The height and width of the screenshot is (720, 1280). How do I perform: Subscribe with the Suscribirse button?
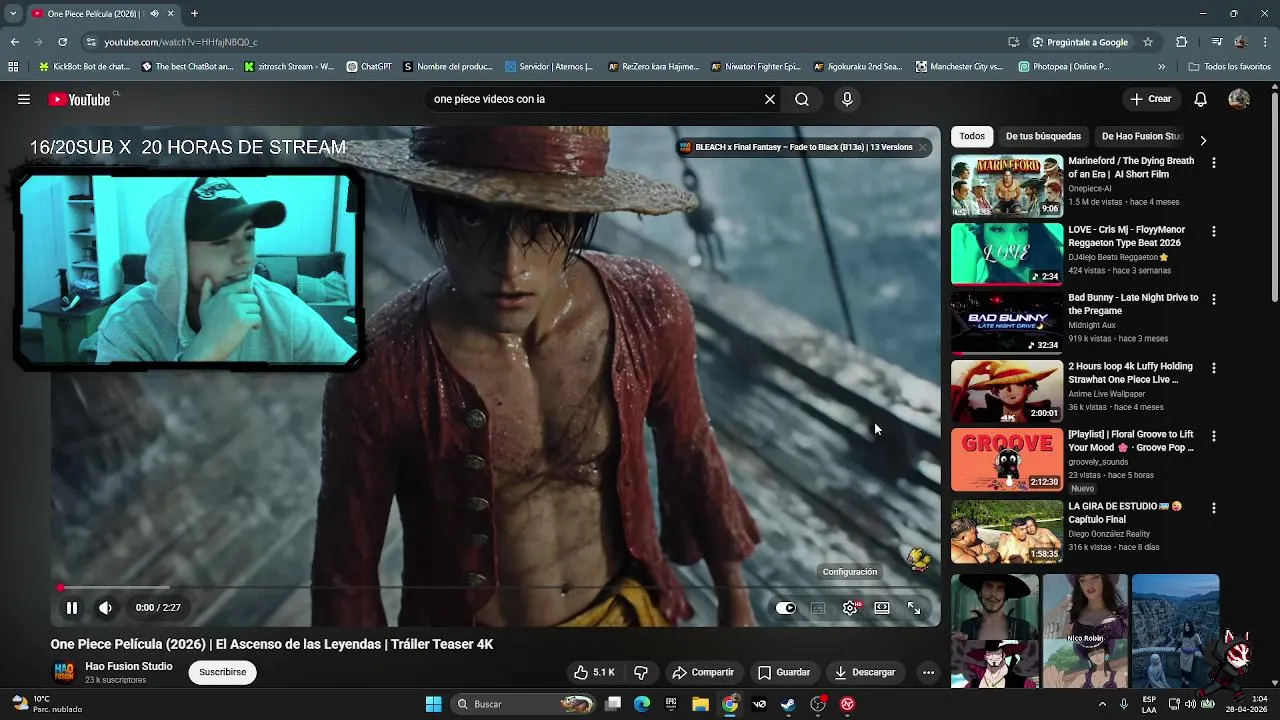222,672
